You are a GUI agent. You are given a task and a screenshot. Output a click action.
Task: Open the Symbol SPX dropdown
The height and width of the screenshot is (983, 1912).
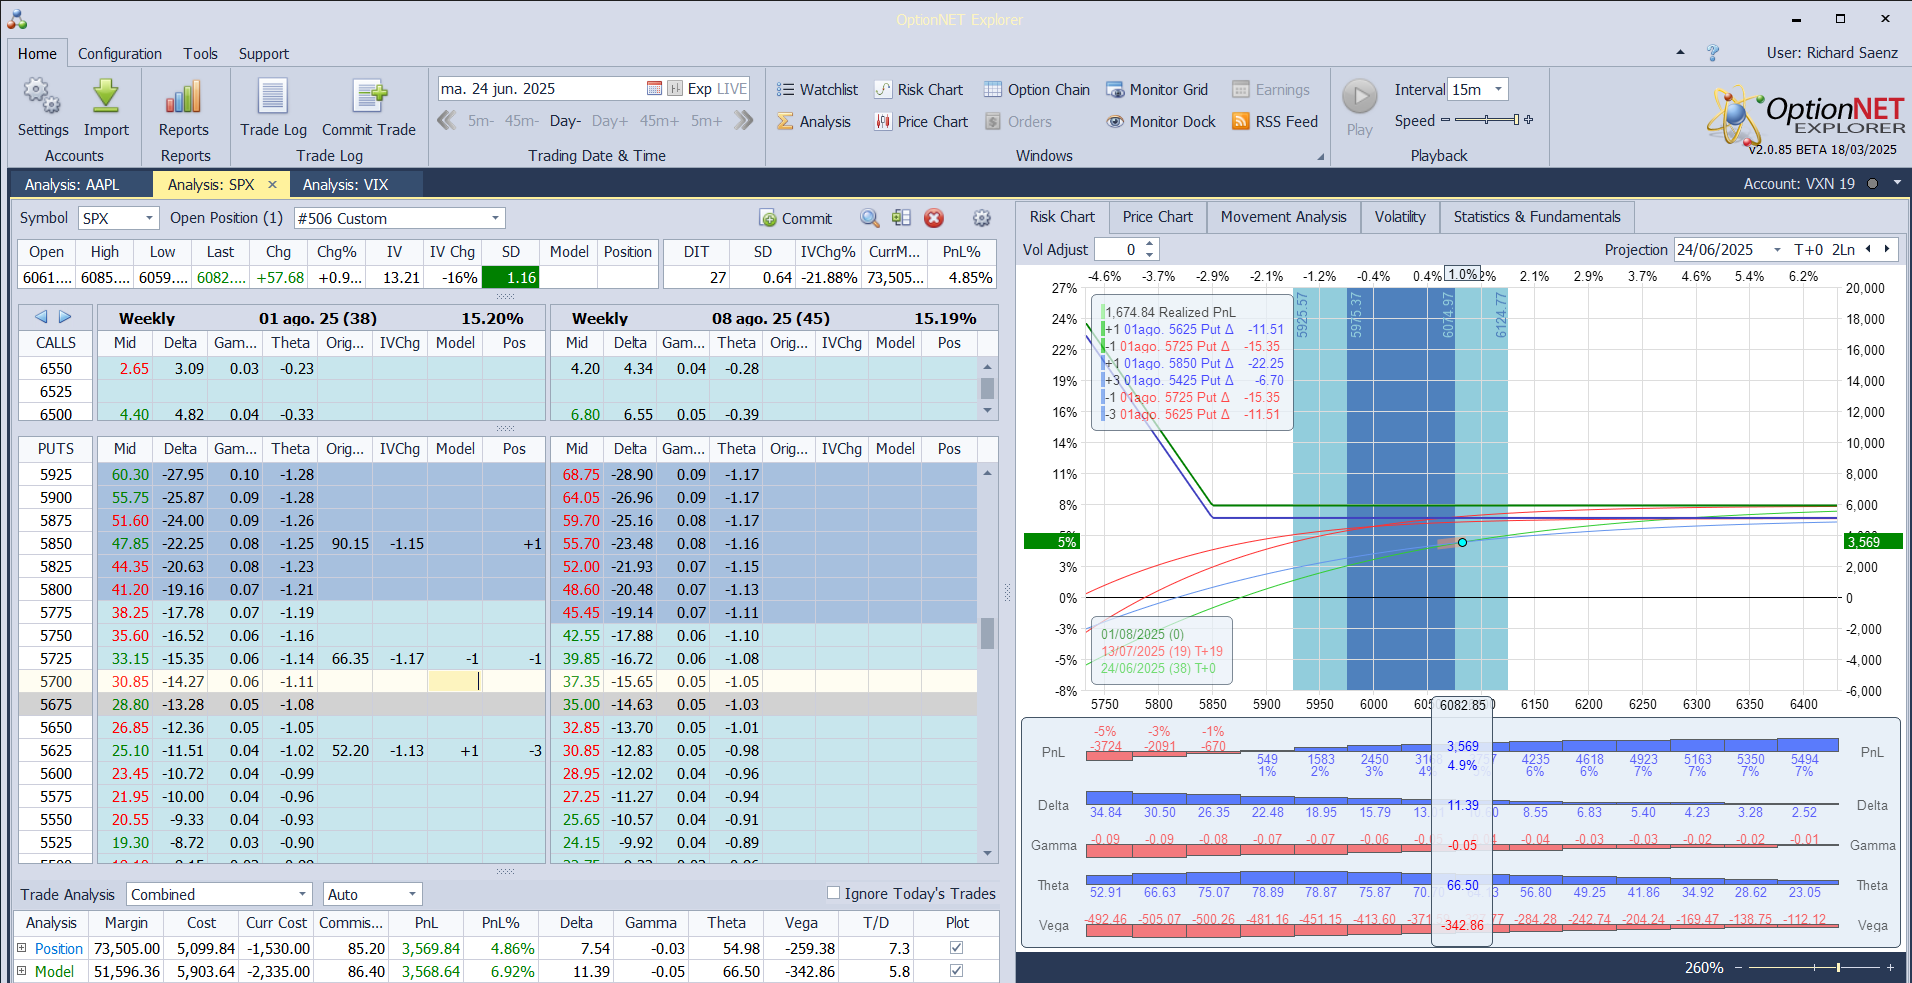[x=150, y=218]
